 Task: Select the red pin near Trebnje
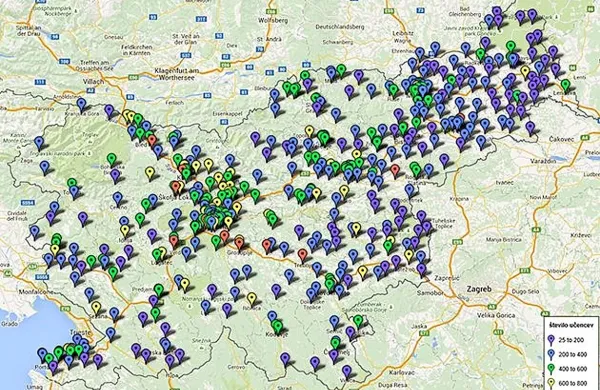pyautogui.click(x=303, y=254)
